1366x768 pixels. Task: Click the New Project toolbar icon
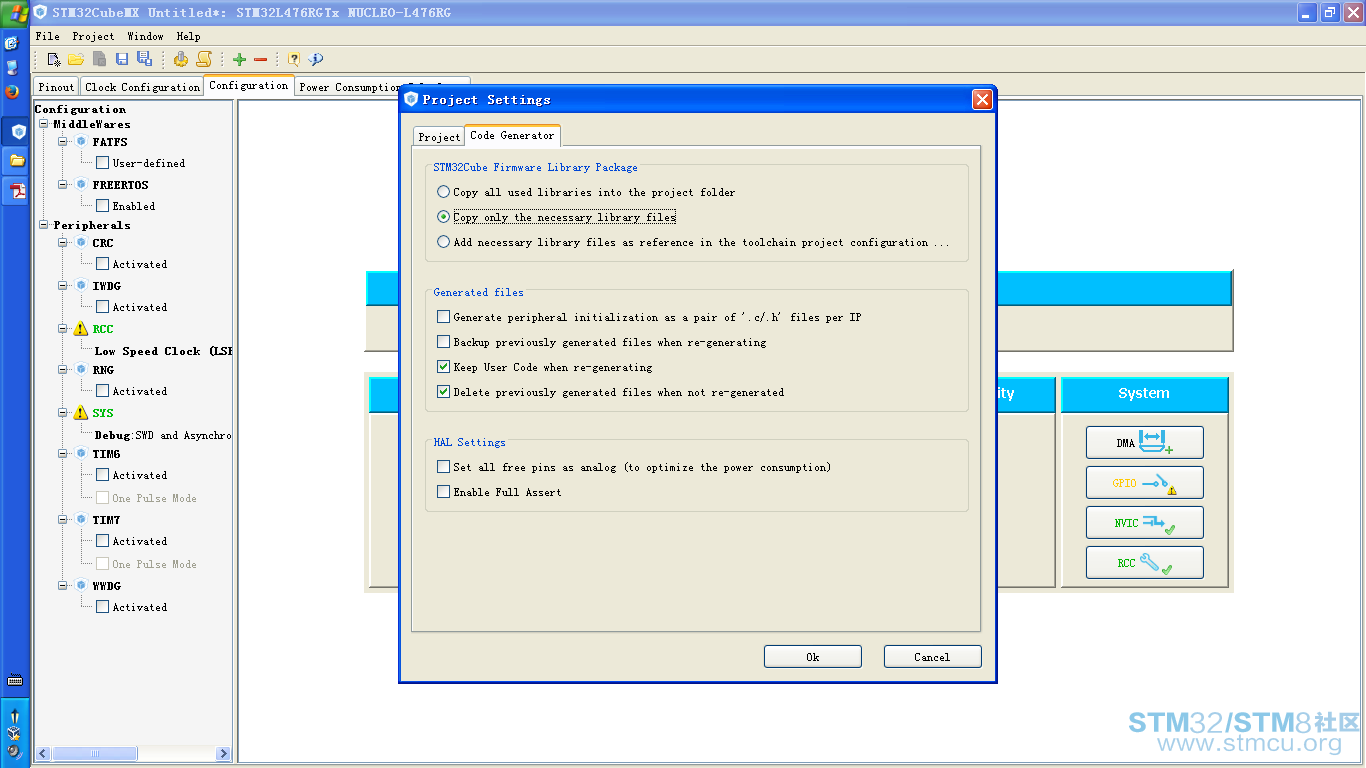point(54,59)
